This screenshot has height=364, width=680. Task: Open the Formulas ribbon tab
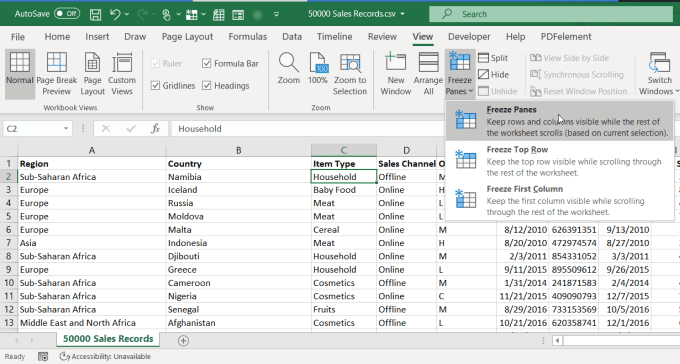248,37
